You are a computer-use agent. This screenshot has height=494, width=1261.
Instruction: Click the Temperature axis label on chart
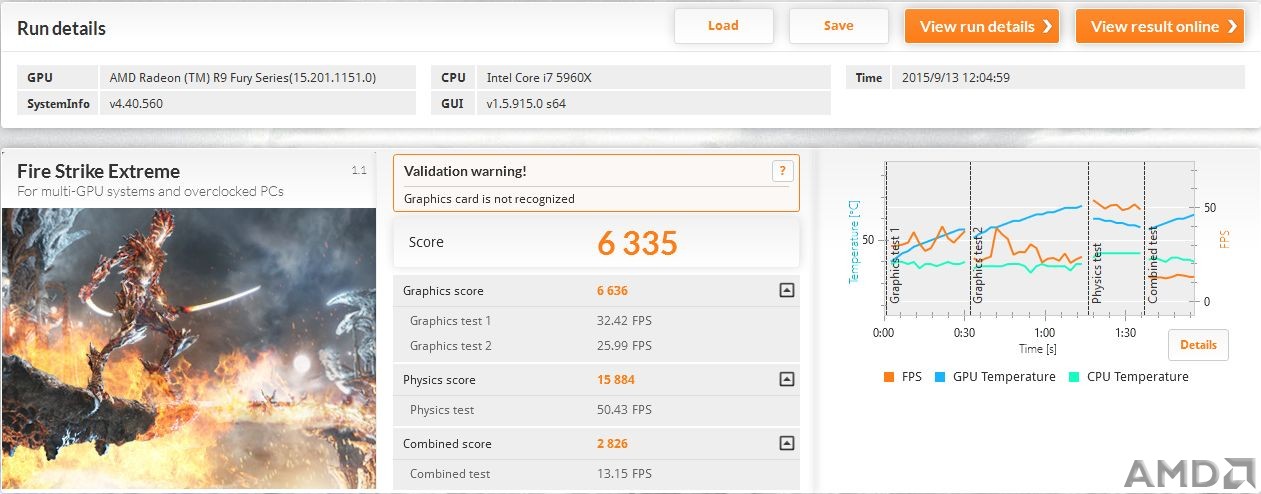[854, 241]
